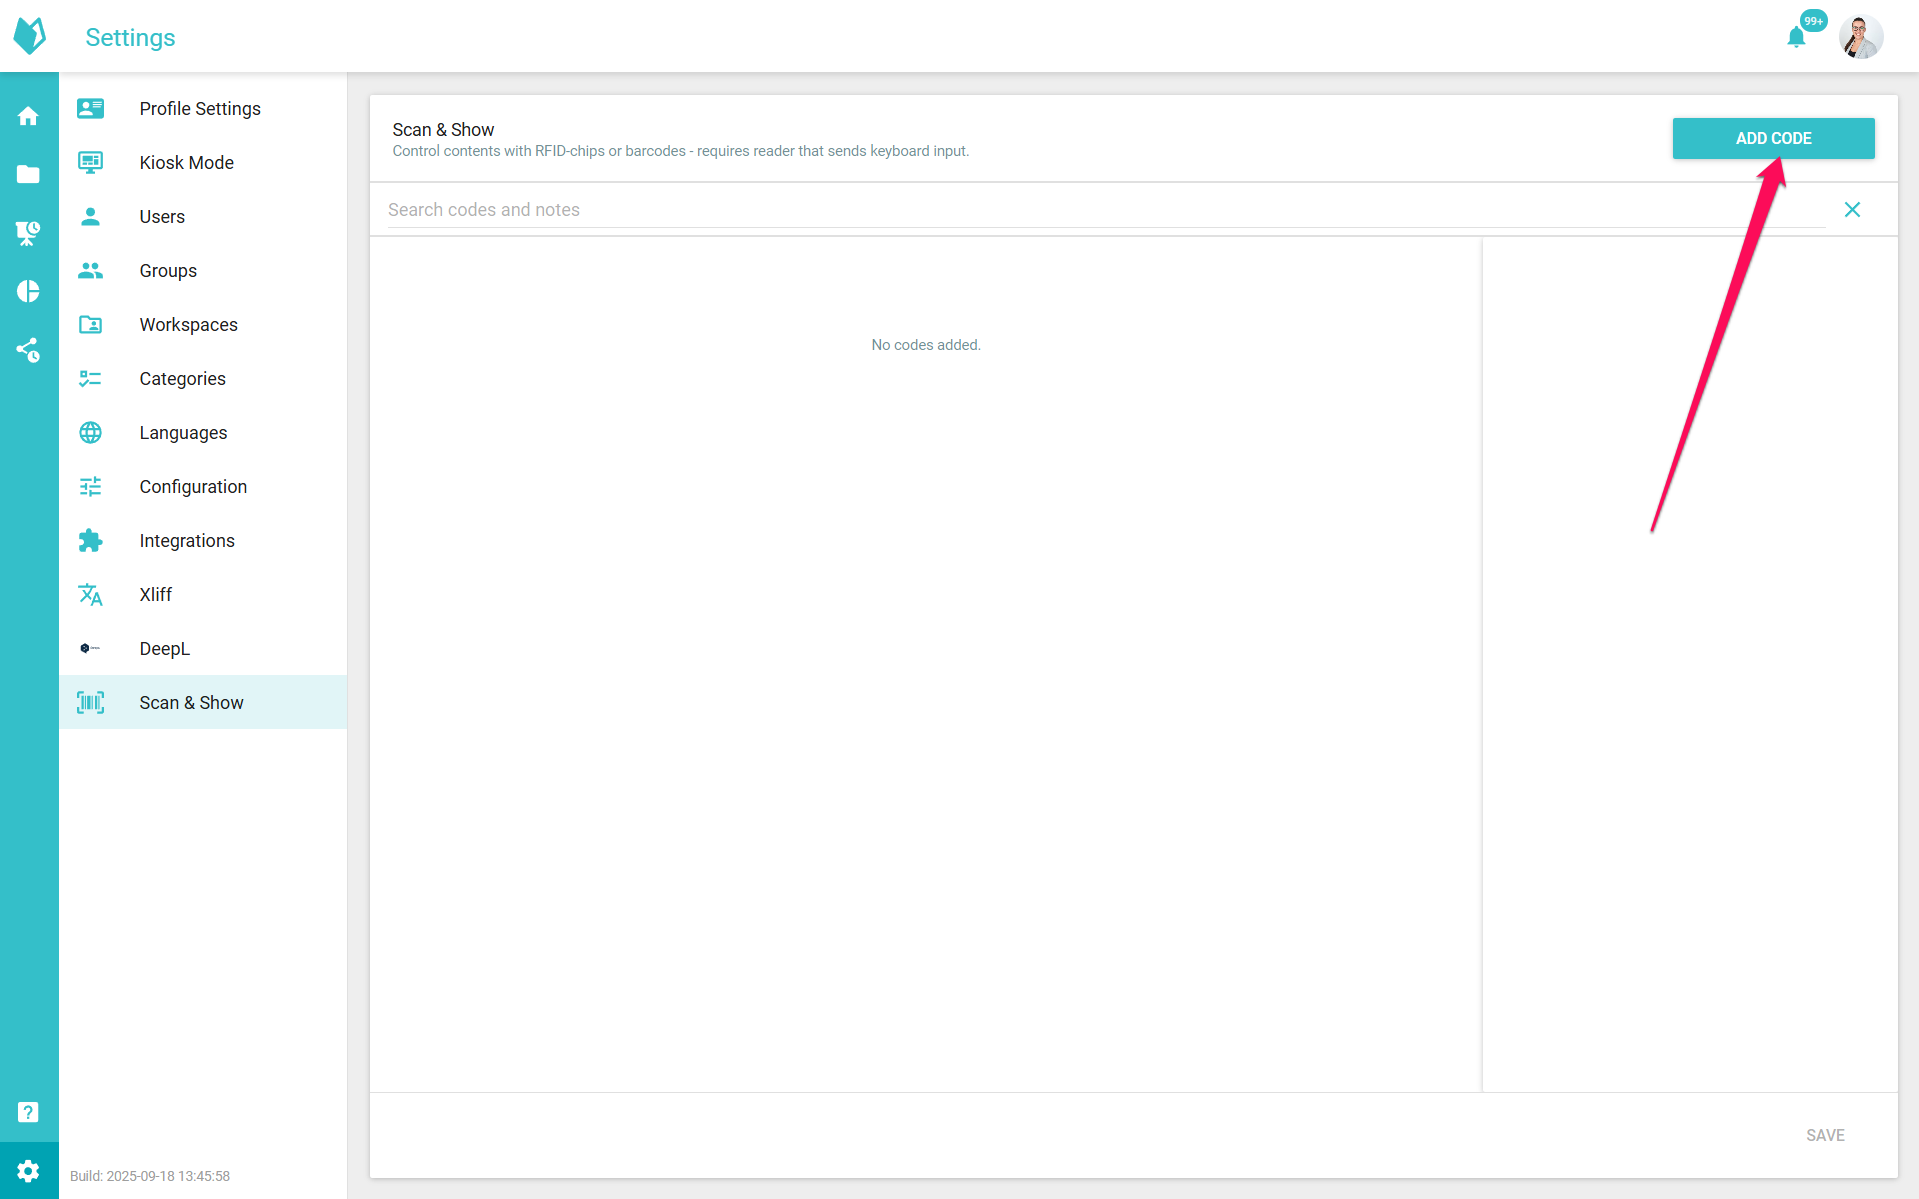1919x1199 pixels.
Task: Go to Users settings
Action: [x=162, y=216]
